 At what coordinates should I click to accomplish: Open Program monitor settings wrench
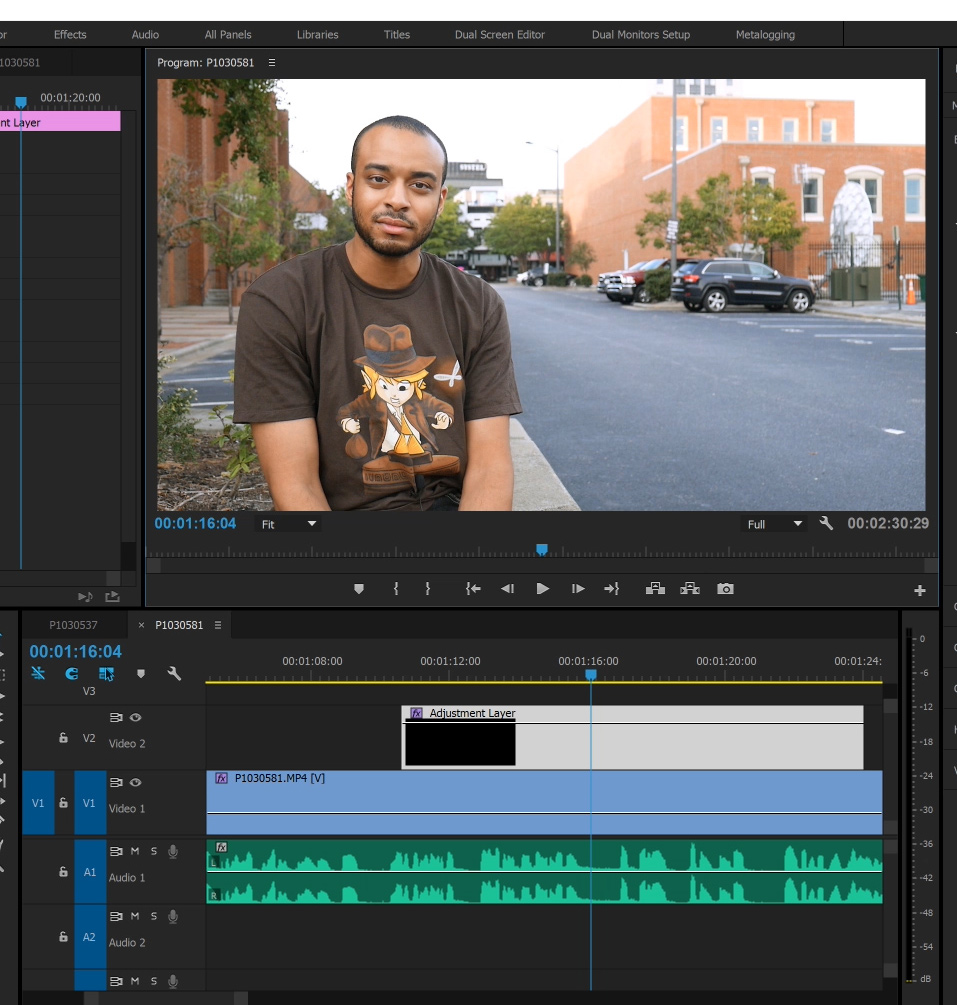click(x=826, y=524)
